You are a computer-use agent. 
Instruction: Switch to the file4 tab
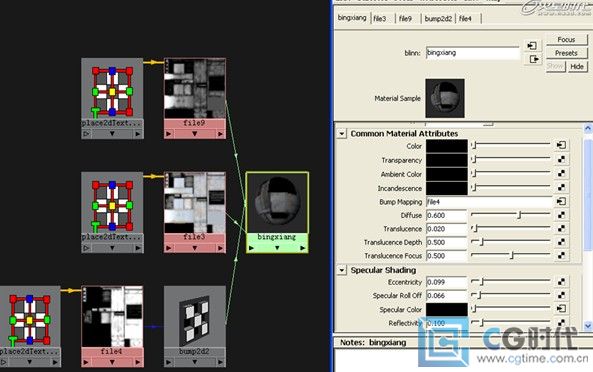click(x=466, y=18)
